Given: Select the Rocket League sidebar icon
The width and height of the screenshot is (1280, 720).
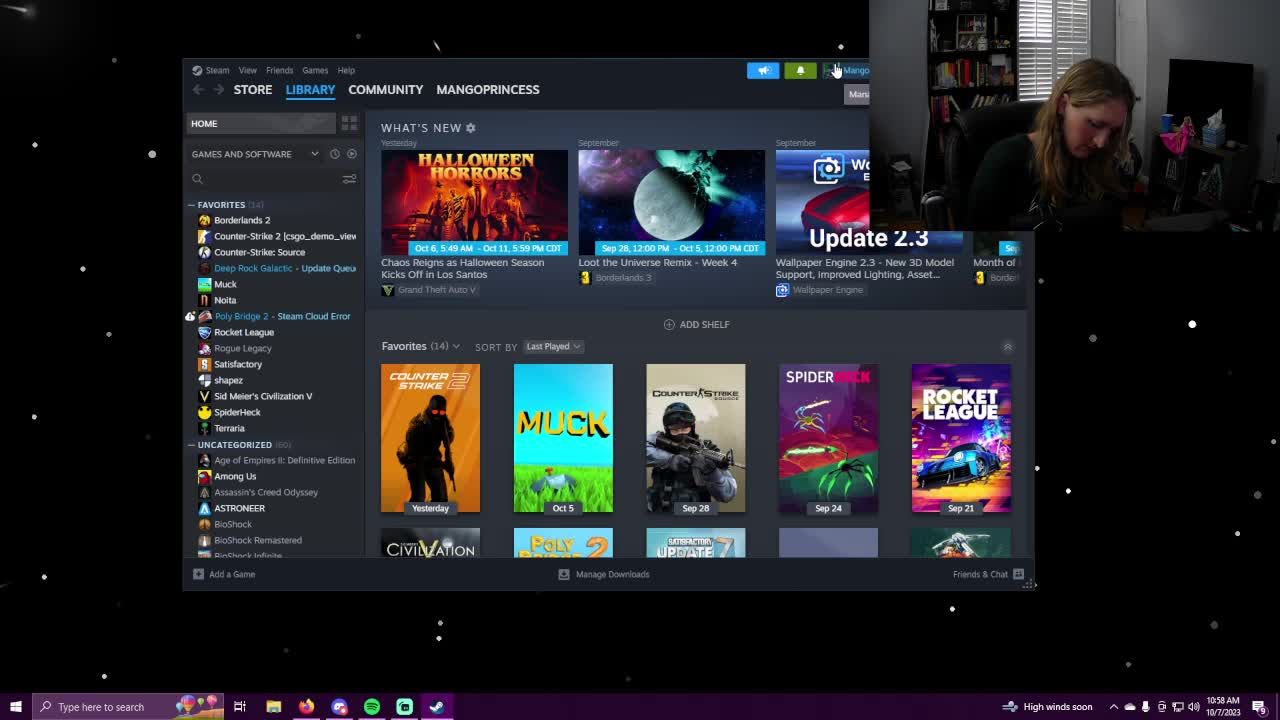Looking at the screenshot, I should point(205,332).
